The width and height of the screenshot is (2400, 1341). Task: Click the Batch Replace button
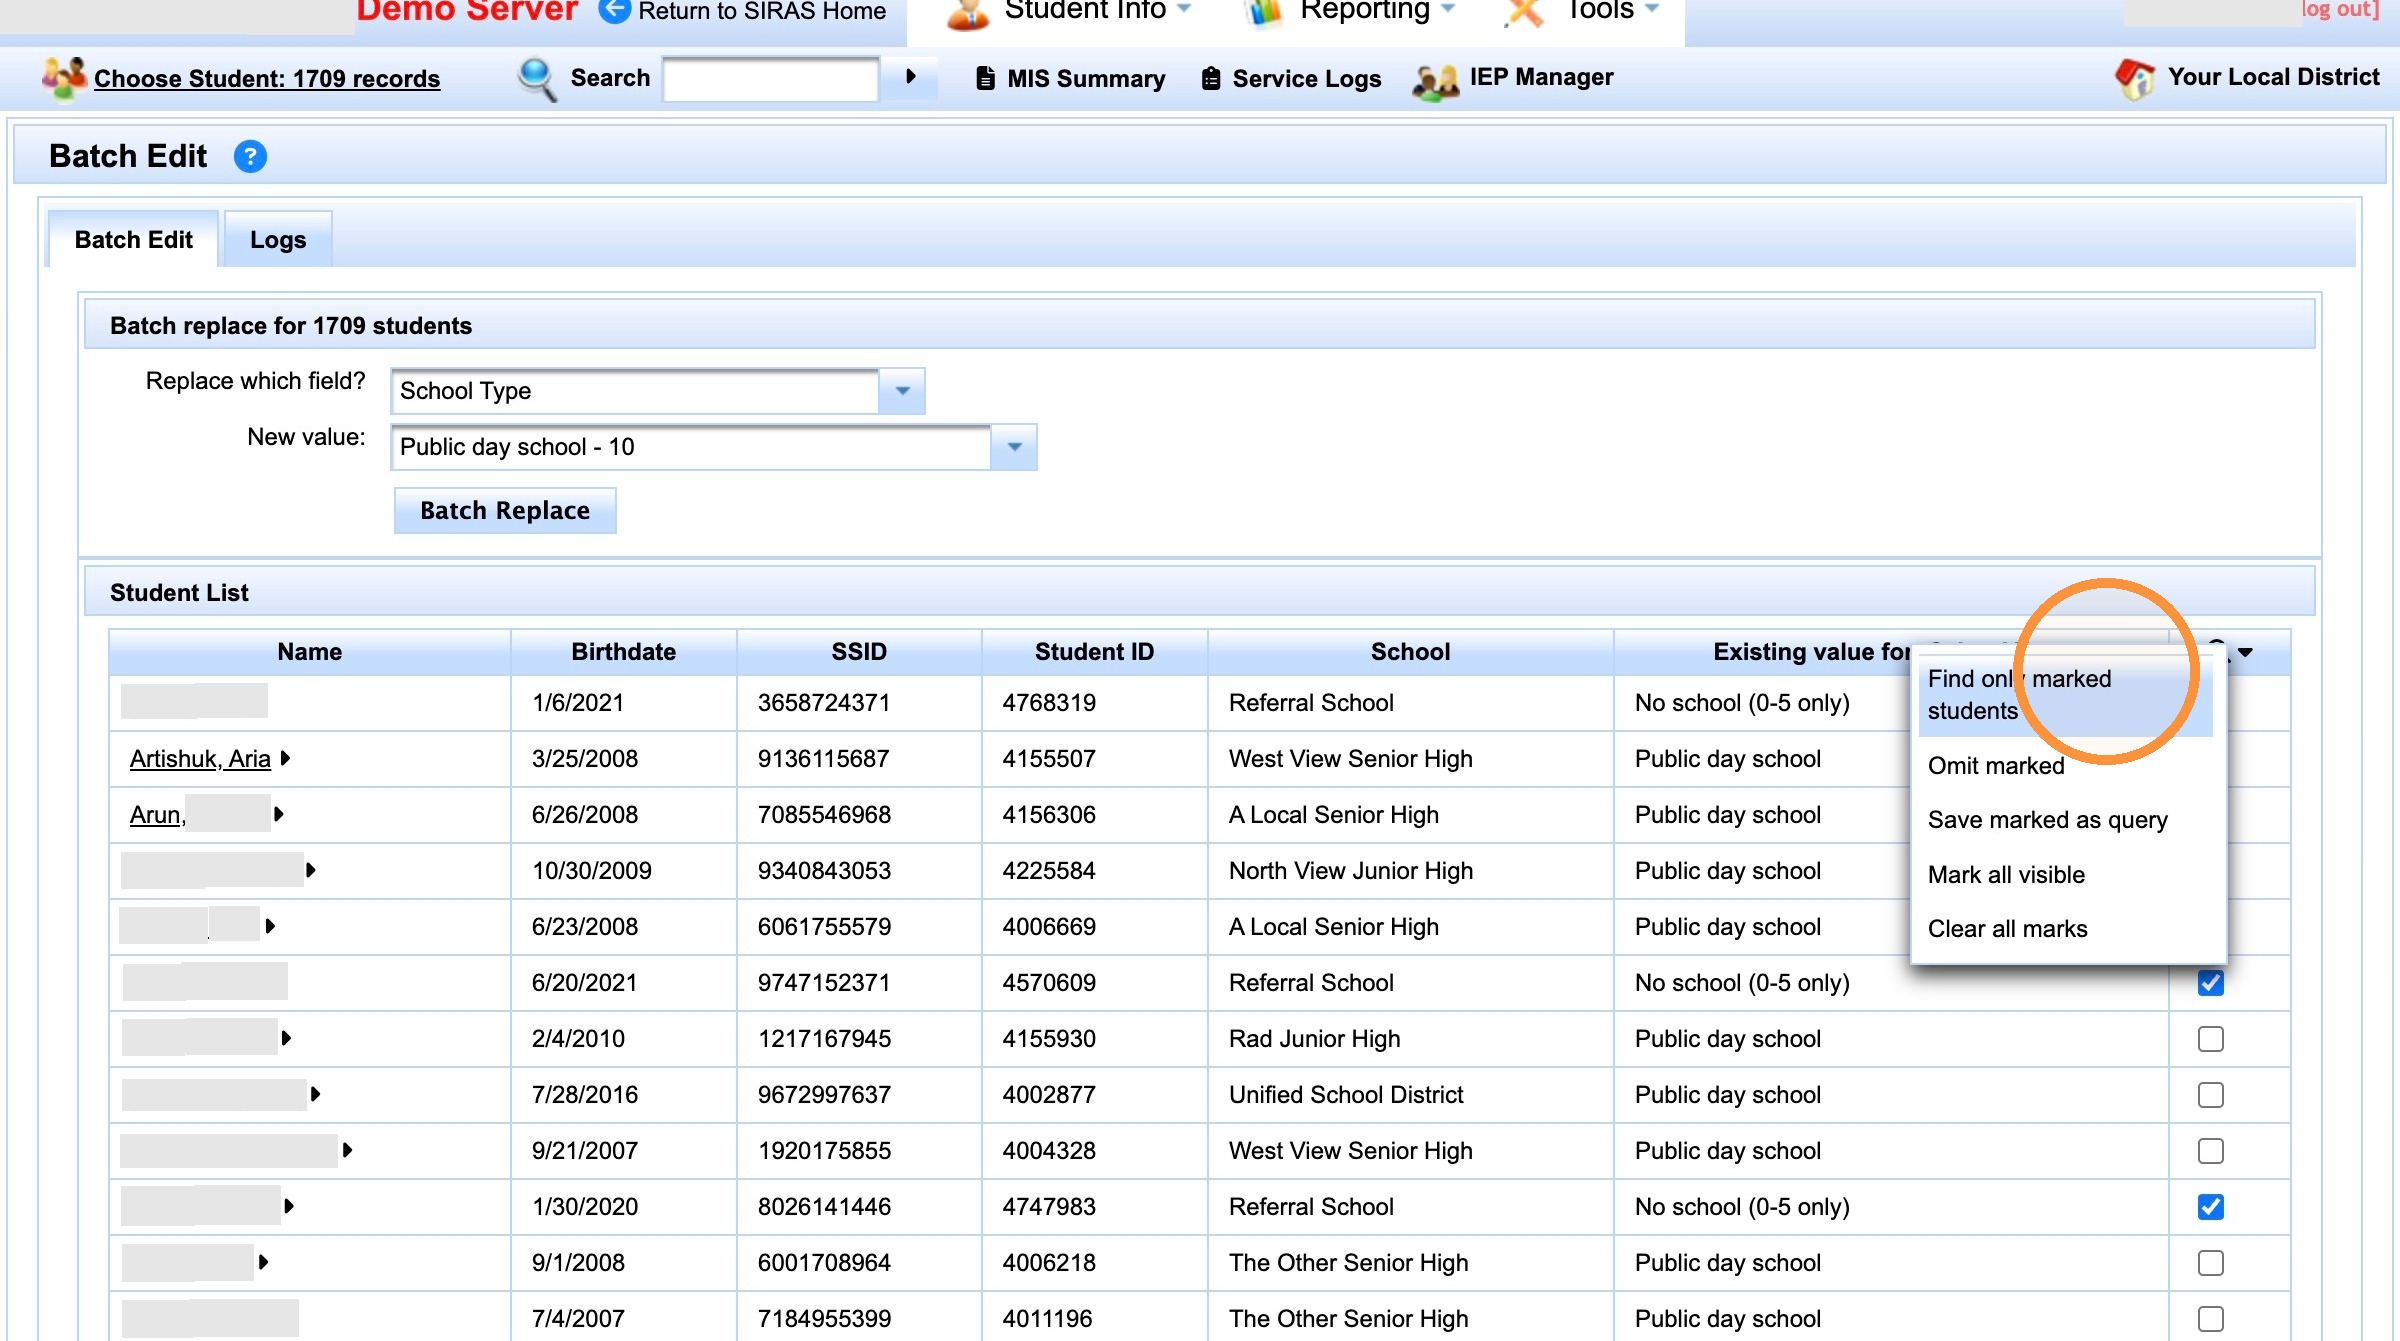[x=505, y=511]
